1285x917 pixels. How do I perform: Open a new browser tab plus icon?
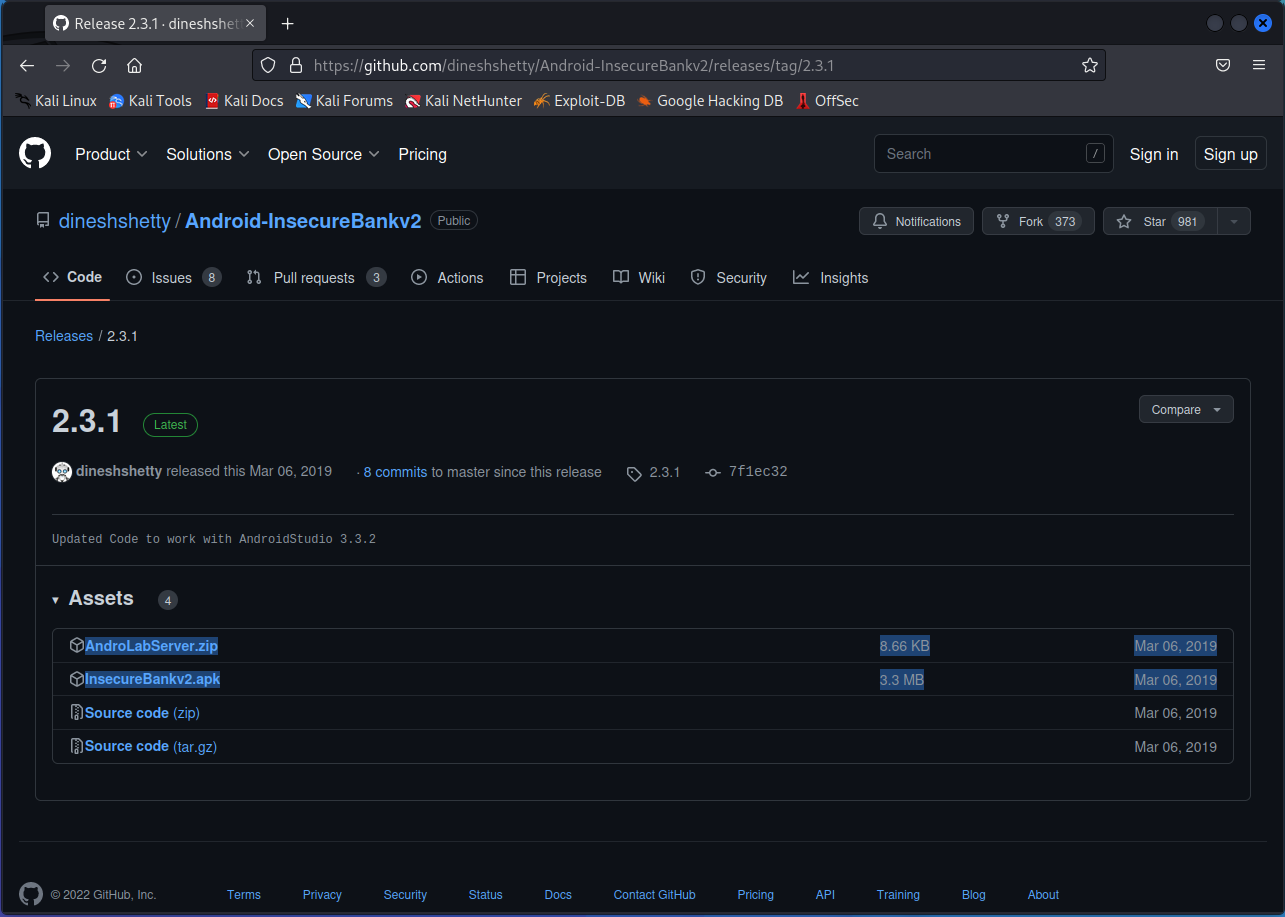tap(288, 23)
